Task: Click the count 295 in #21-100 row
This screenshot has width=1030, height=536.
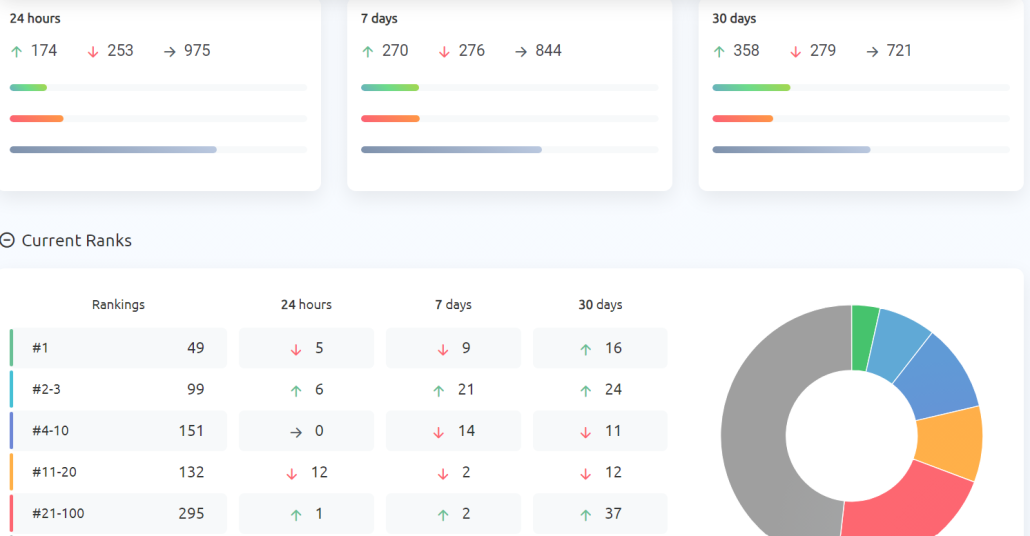Action: point(191,514)
